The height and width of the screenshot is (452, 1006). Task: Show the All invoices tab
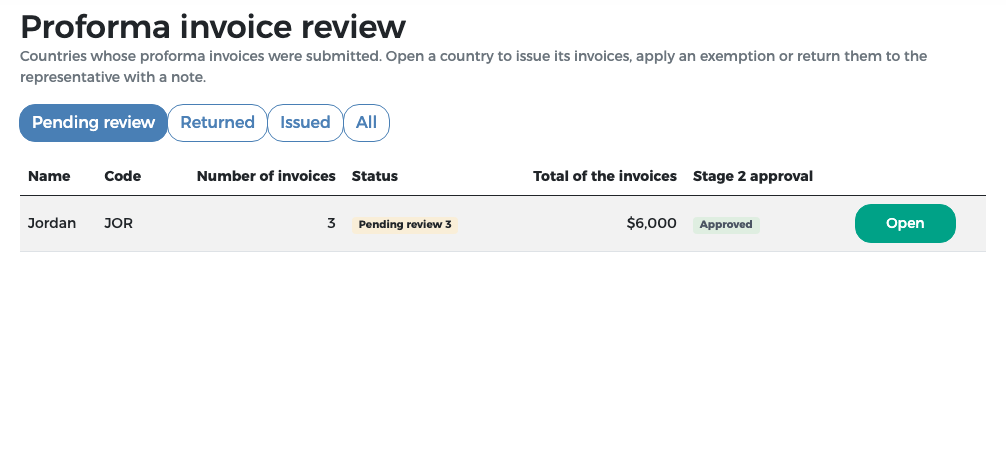pos(366,122)
